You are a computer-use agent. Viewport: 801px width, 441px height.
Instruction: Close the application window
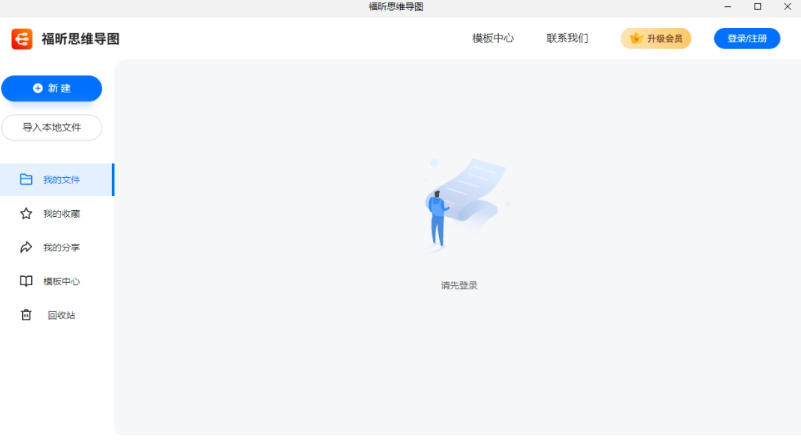coord(787,7)
